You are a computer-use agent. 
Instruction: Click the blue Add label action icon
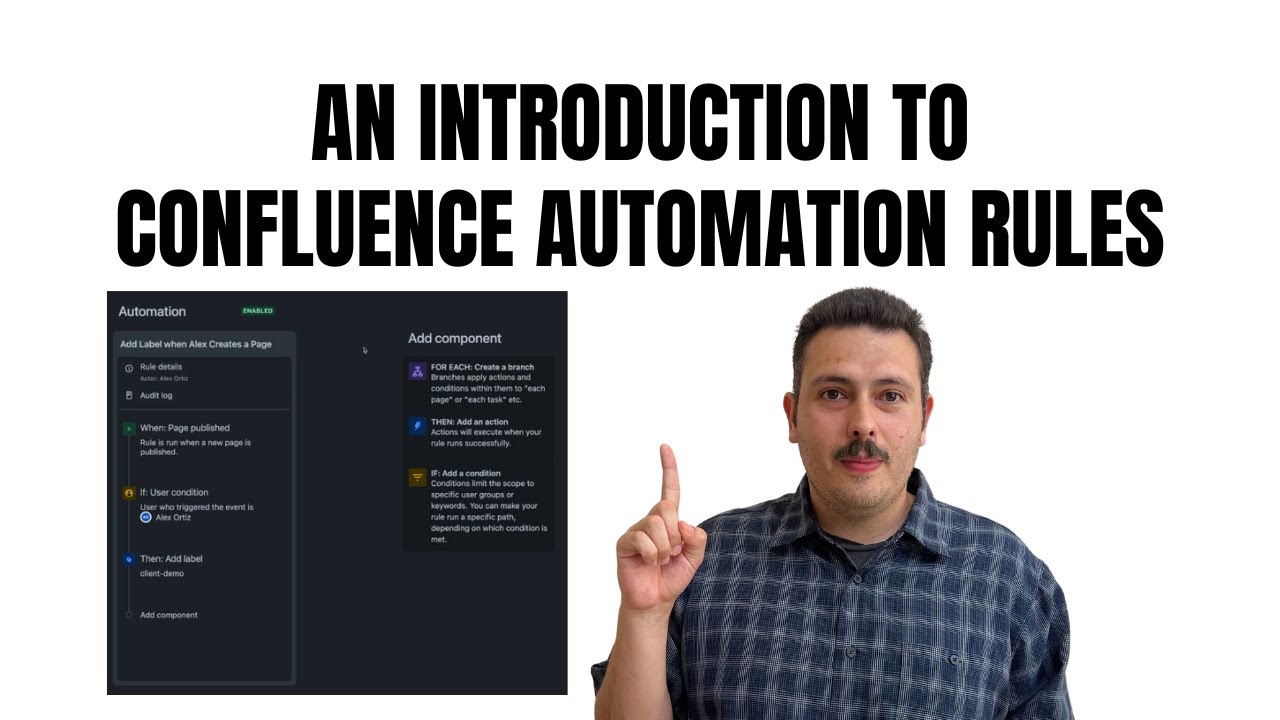coord(129,559)
